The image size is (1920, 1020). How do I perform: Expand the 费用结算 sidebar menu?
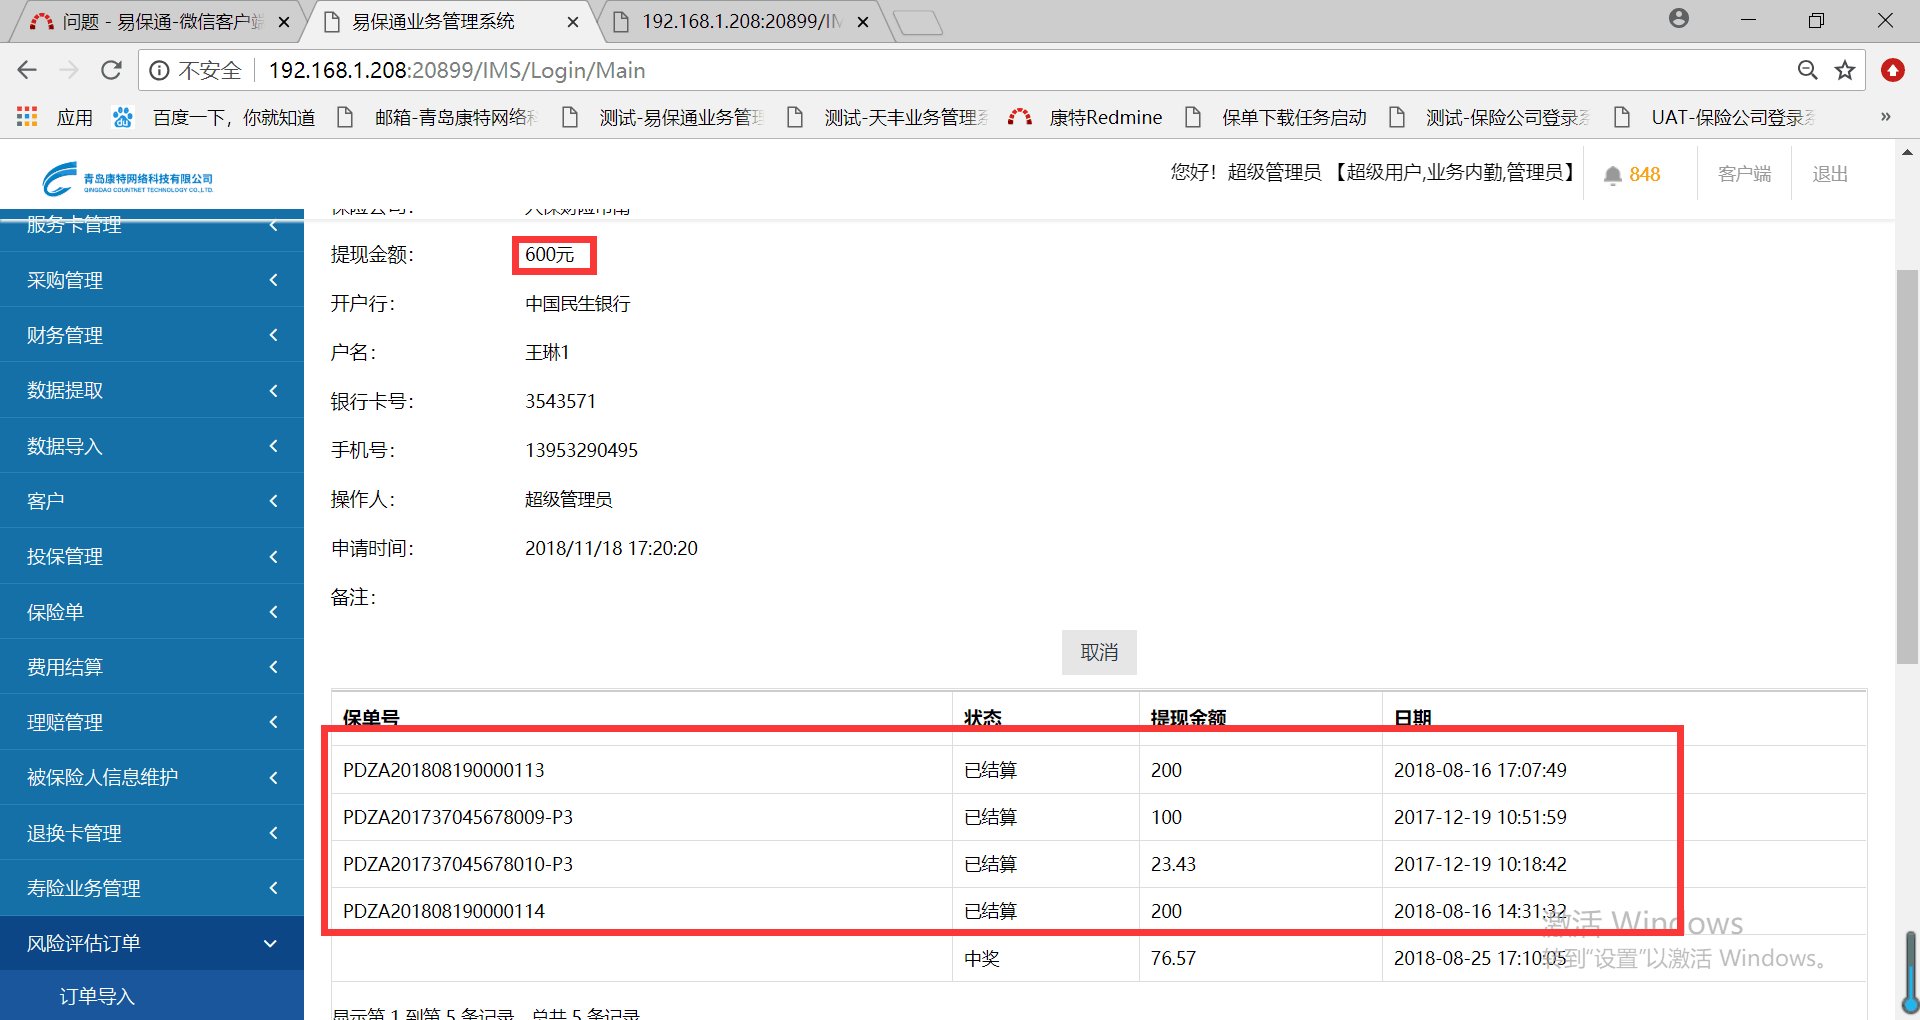(x=152, y=667)
